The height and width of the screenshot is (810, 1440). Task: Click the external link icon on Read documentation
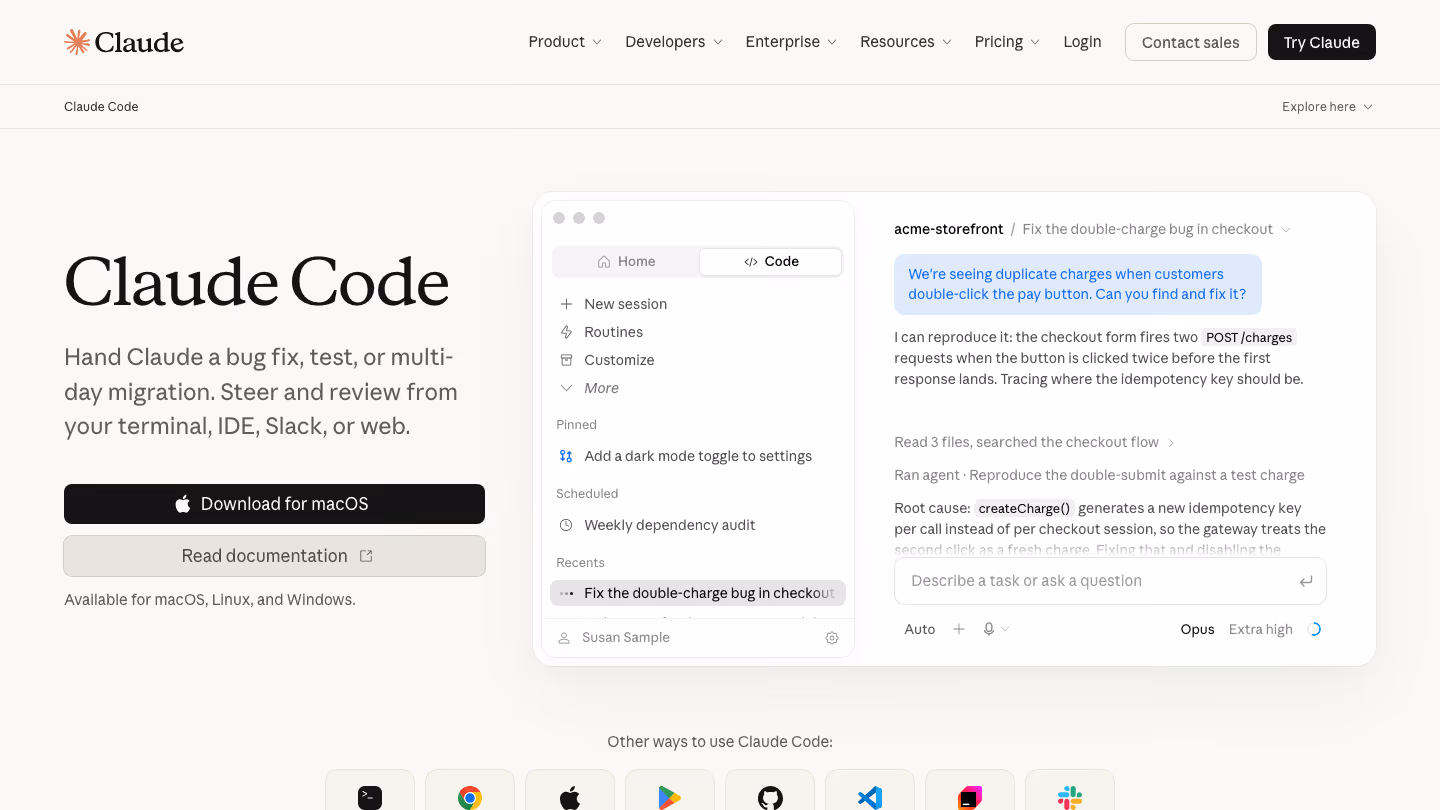(x=366, y=556)
